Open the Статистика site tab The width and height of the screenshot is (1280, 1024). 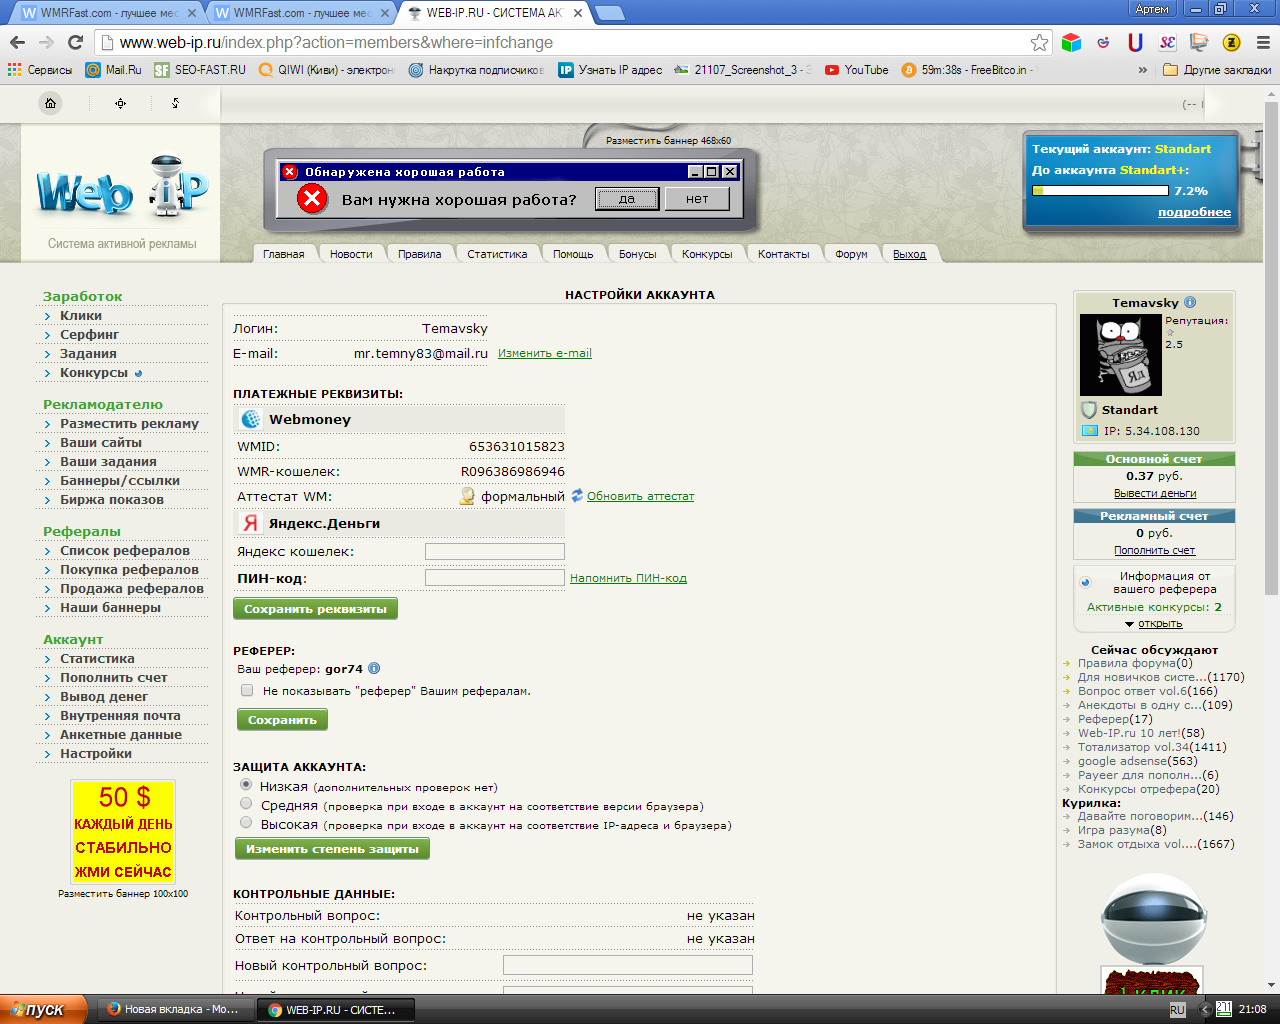[497, 254]
